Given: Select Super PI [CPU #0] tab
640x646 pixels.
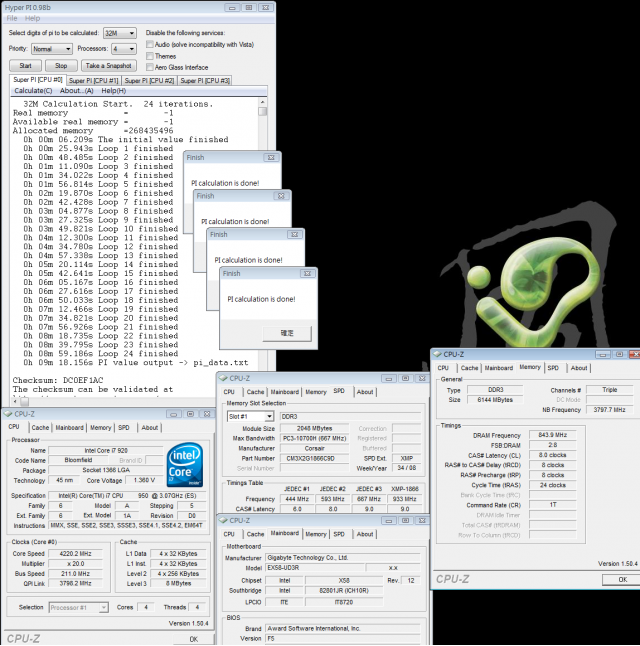Looking at the screenshot, I should click(38, 80).
